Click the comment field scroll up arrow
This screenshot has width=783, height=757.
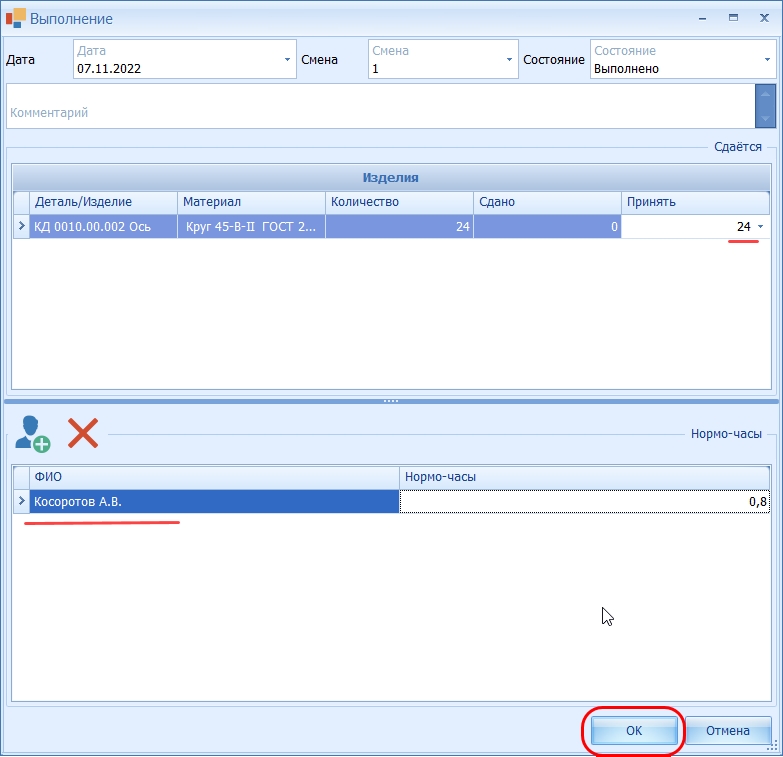(765, 93)
